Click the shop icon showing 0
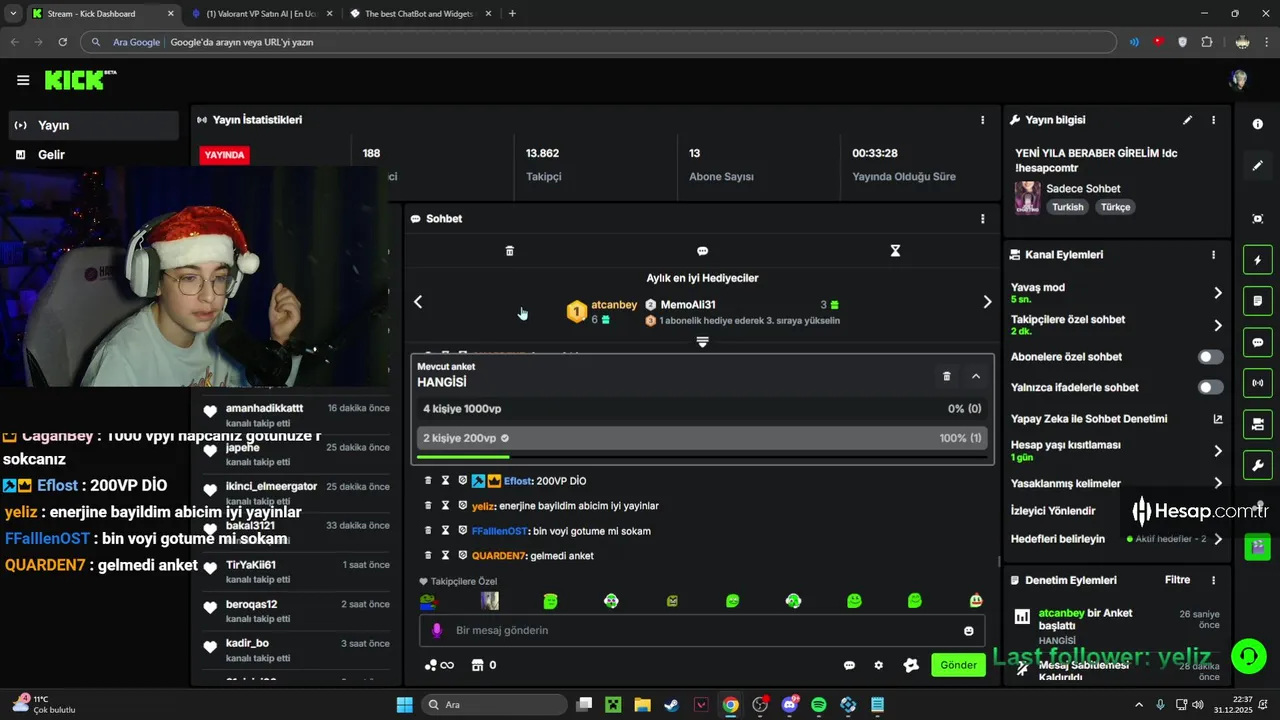 (484, 665)
